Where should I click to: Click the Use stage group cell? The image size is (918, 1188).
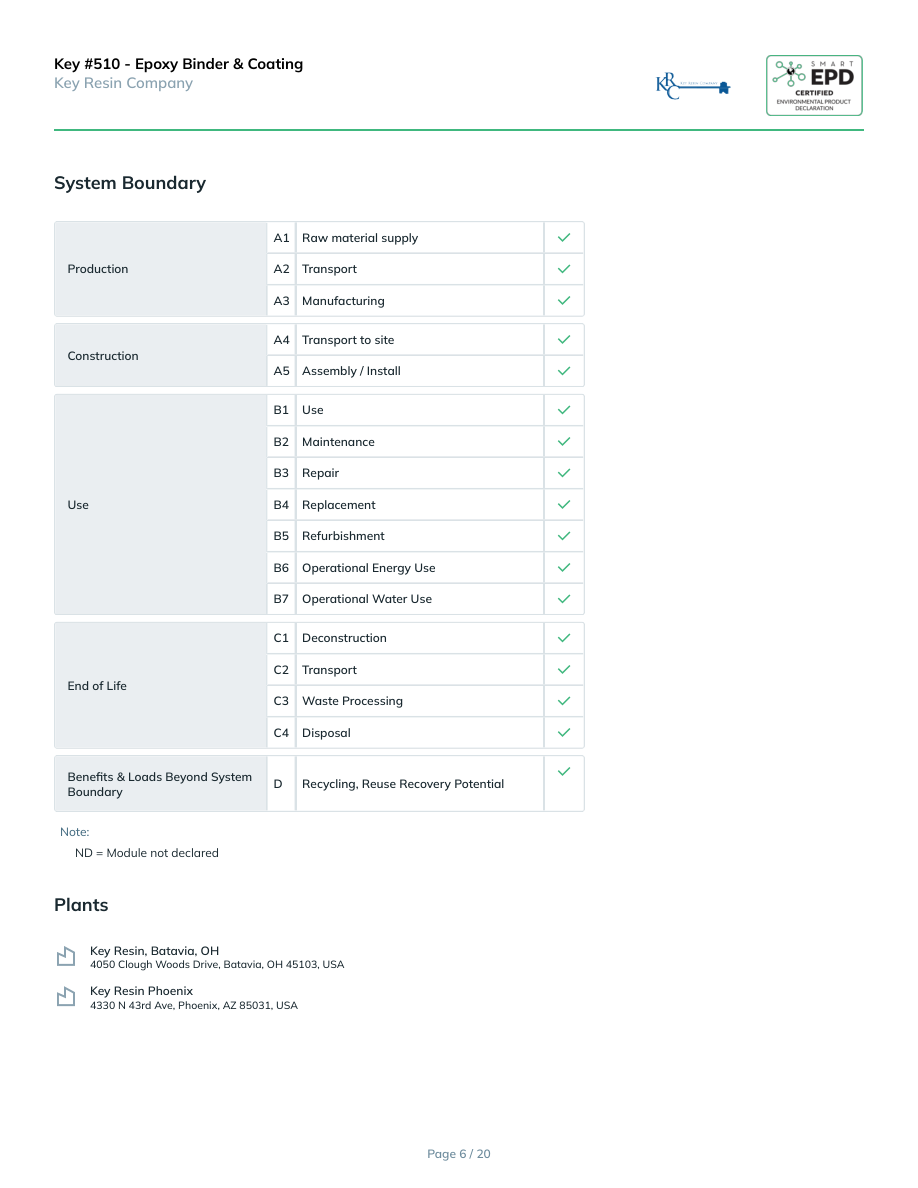(160, 505)
